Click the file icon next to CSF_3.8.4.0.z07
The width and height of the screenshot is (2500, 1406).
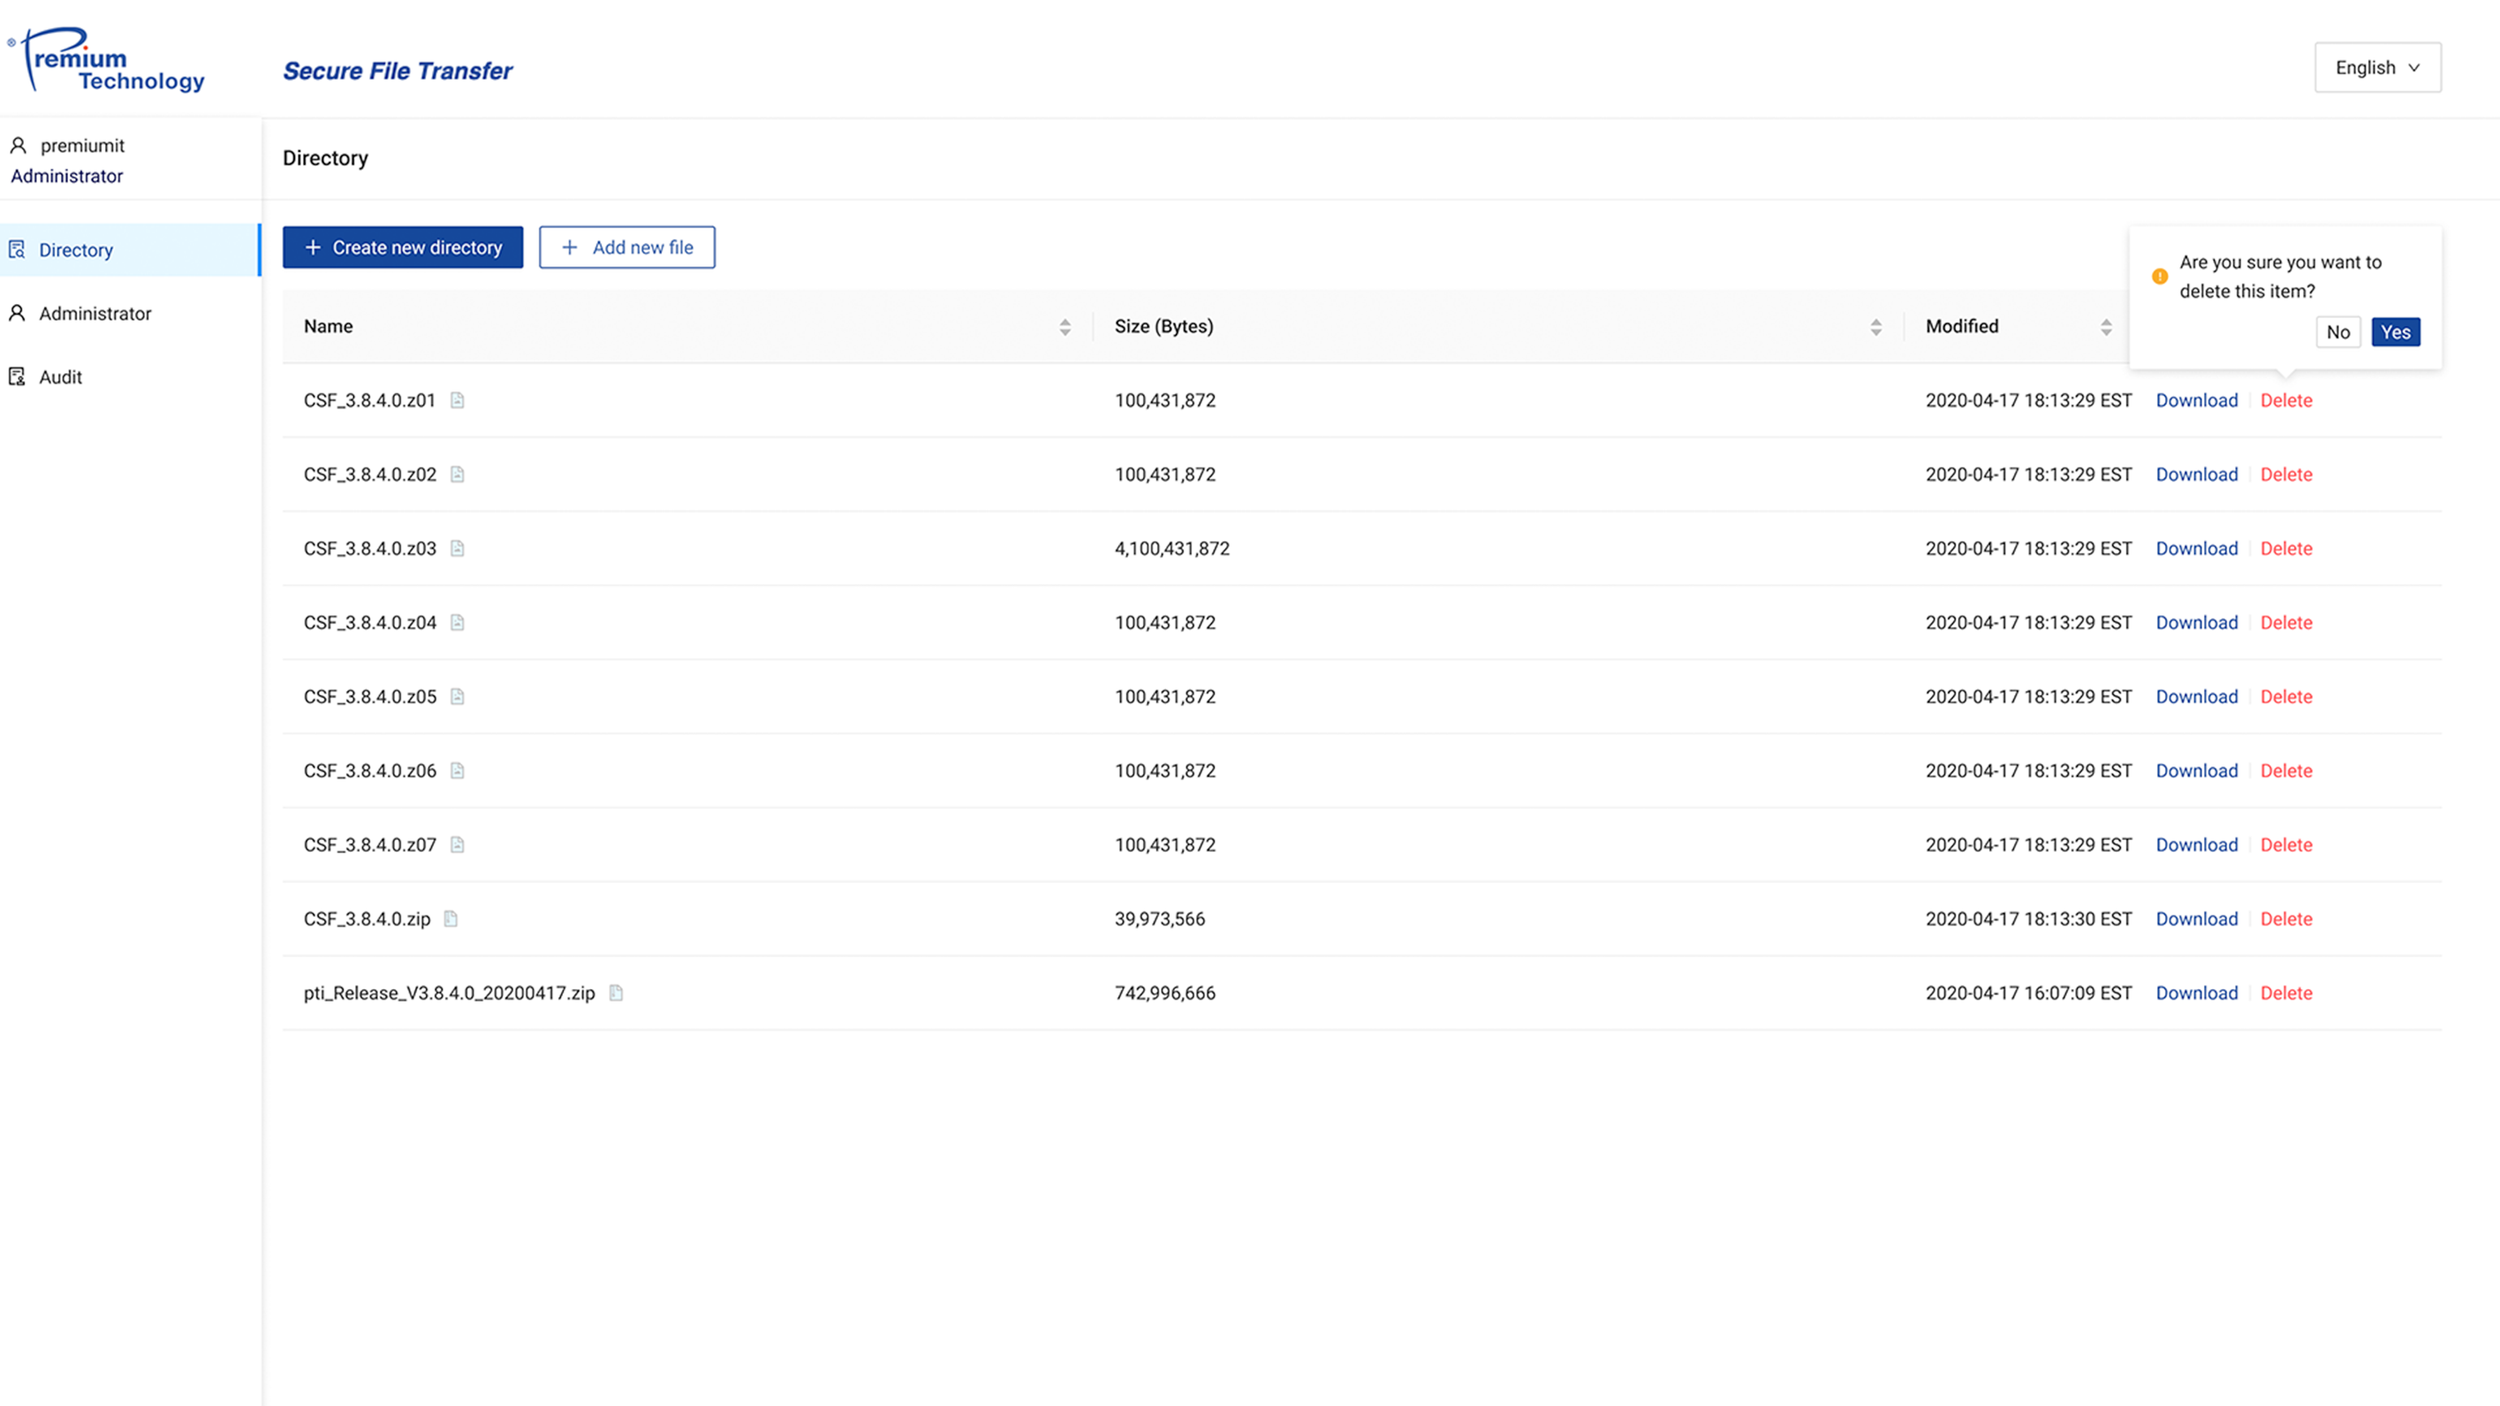tap(457, 844)
